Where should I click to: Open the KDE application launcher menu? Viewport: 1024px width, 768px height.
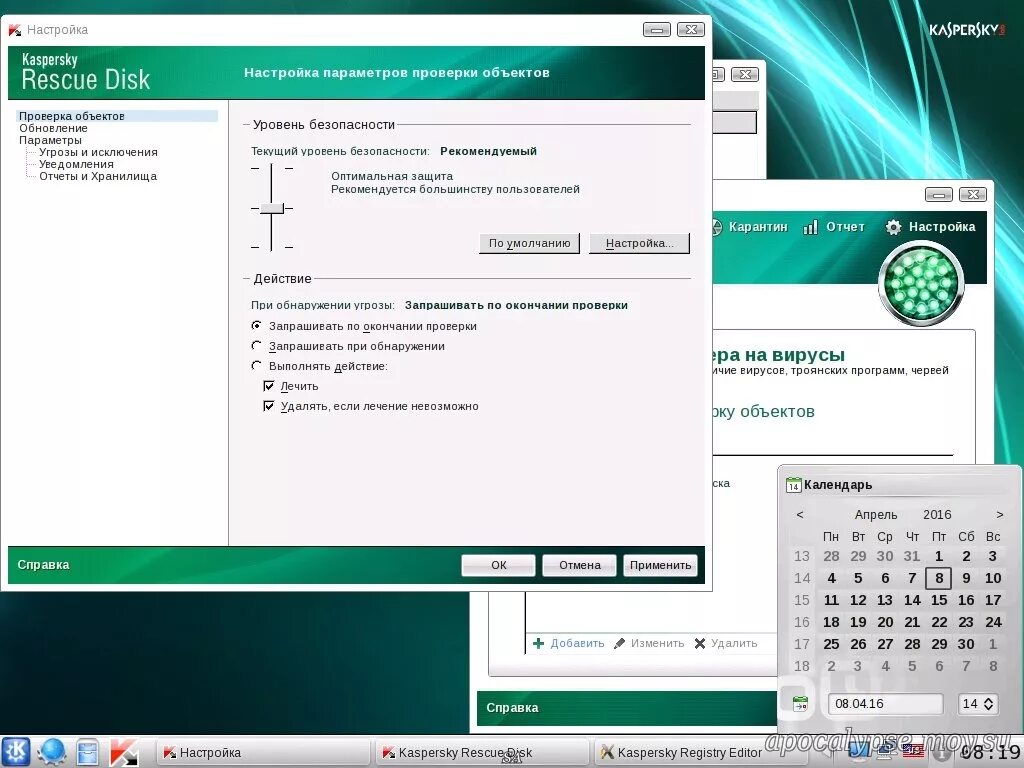16,752
